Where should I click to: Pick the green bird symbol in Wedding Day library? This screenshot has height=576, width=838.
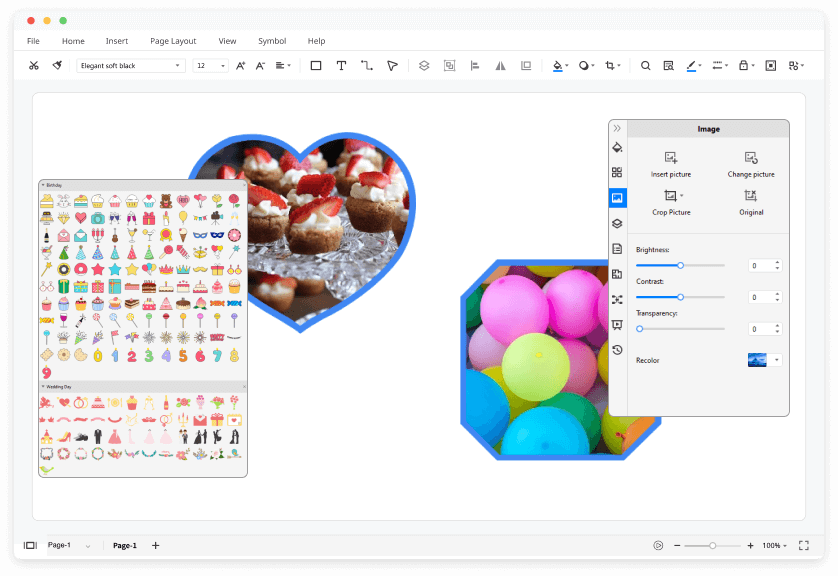pos(46,470)
